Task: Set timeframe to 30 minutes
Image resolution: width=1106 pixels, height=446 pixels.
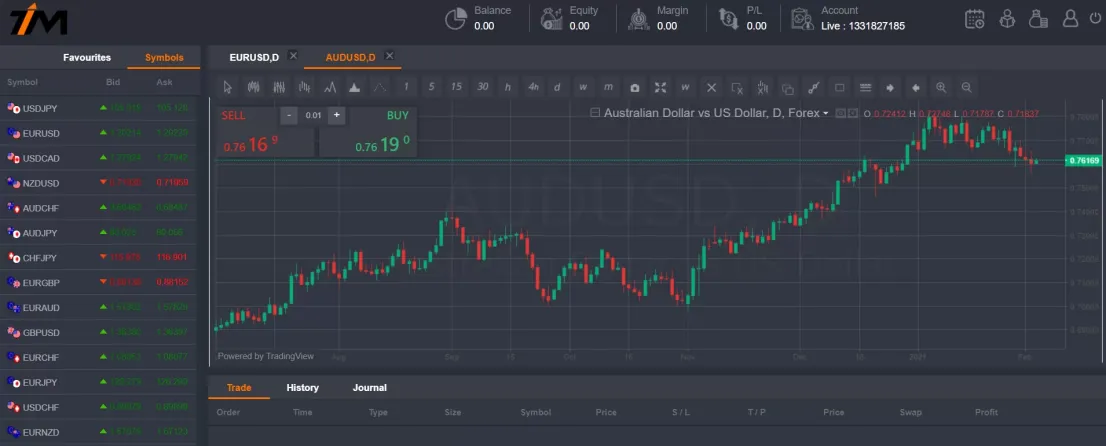Action: 482,88
